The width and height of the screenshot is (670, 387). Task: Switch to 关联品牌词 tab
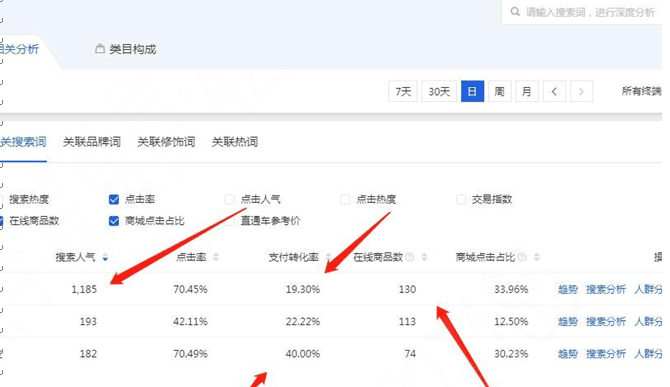click(92, 142)
